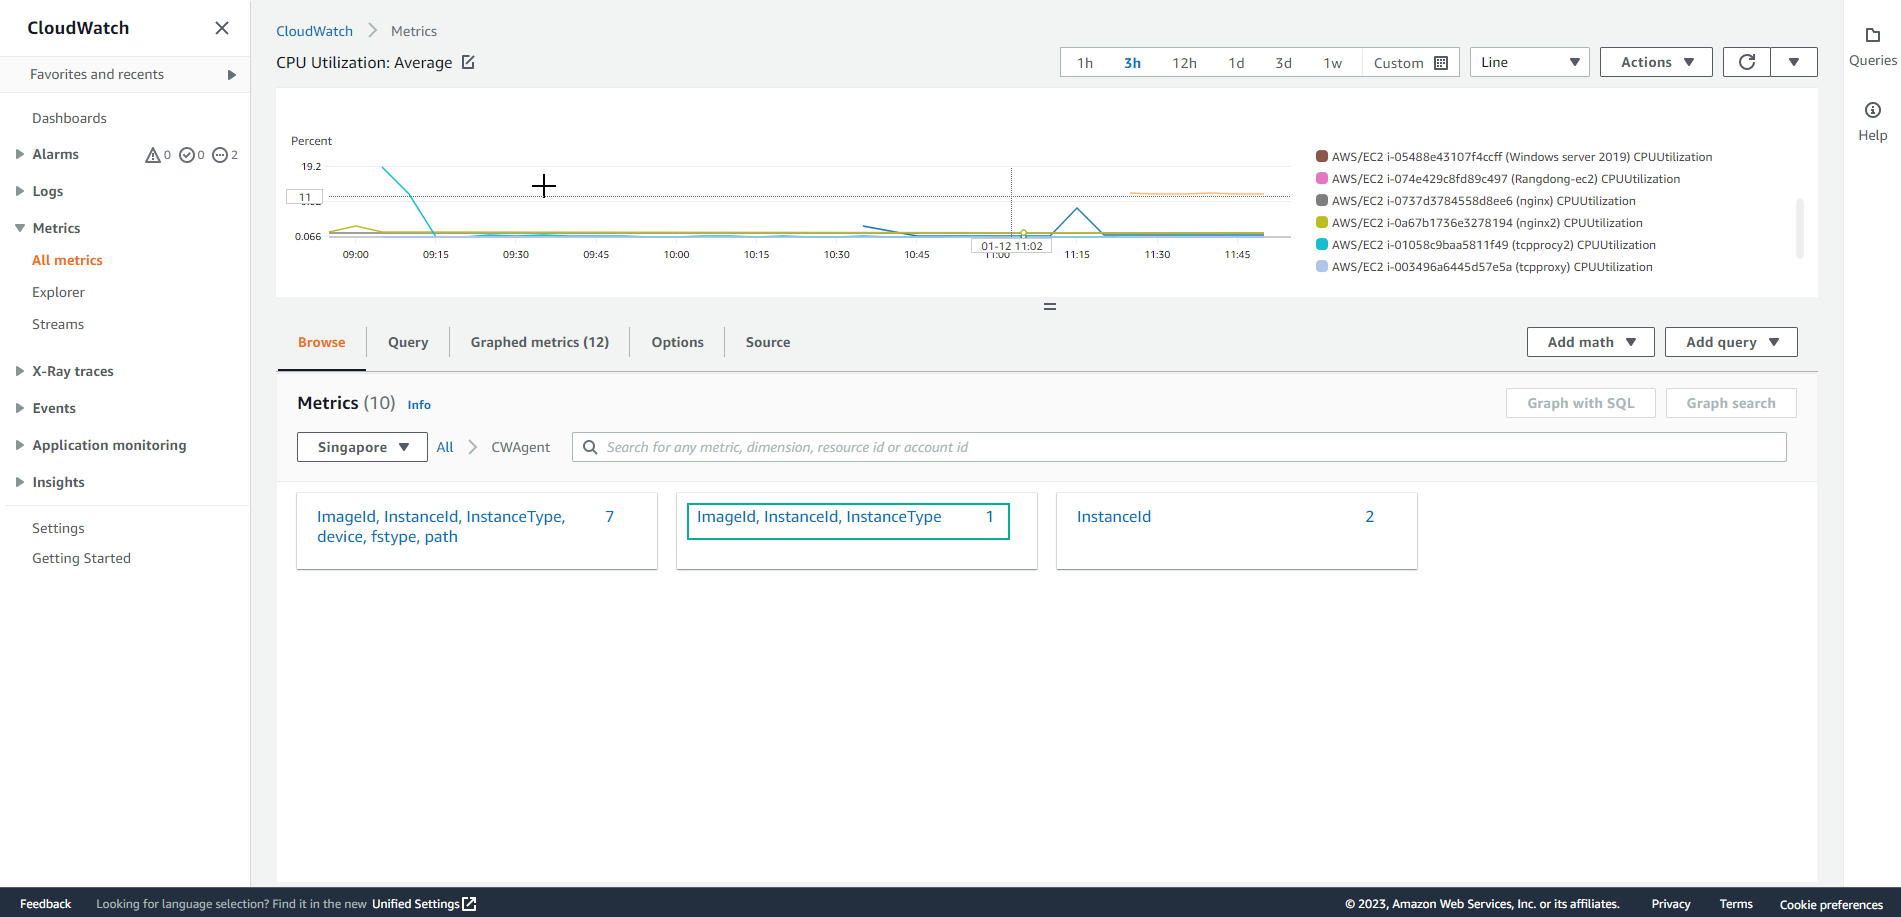This screenshot has height=917, width=1901.
Task: Edit the CPU Utilization graph title
Action: pyautogui.click(x=468, y=62)
